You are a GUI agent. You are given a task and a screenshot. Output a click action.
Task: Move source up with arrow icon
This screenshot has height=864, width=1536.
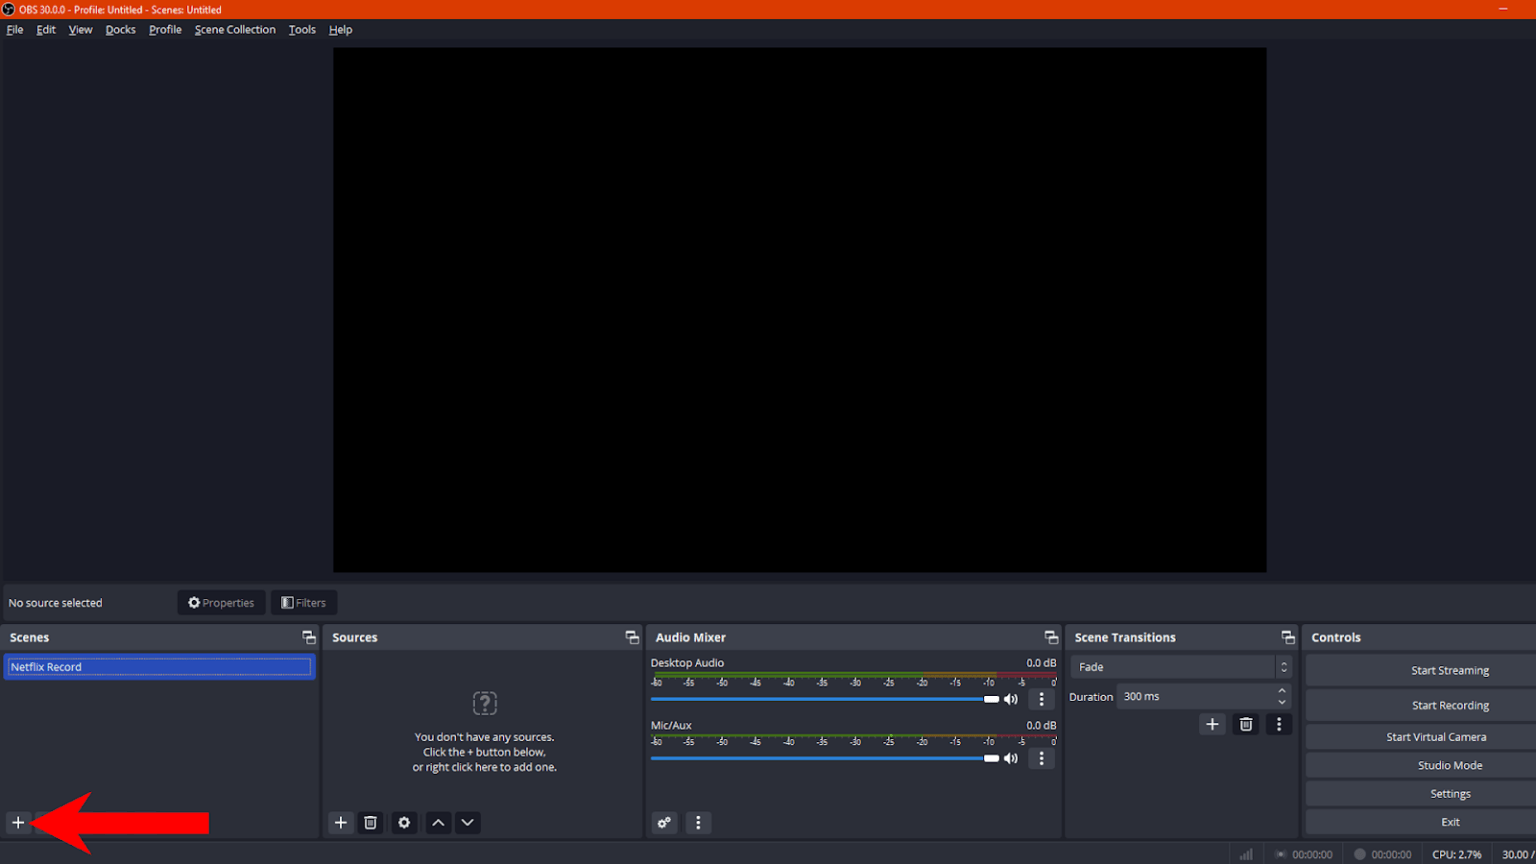(438, 822)
